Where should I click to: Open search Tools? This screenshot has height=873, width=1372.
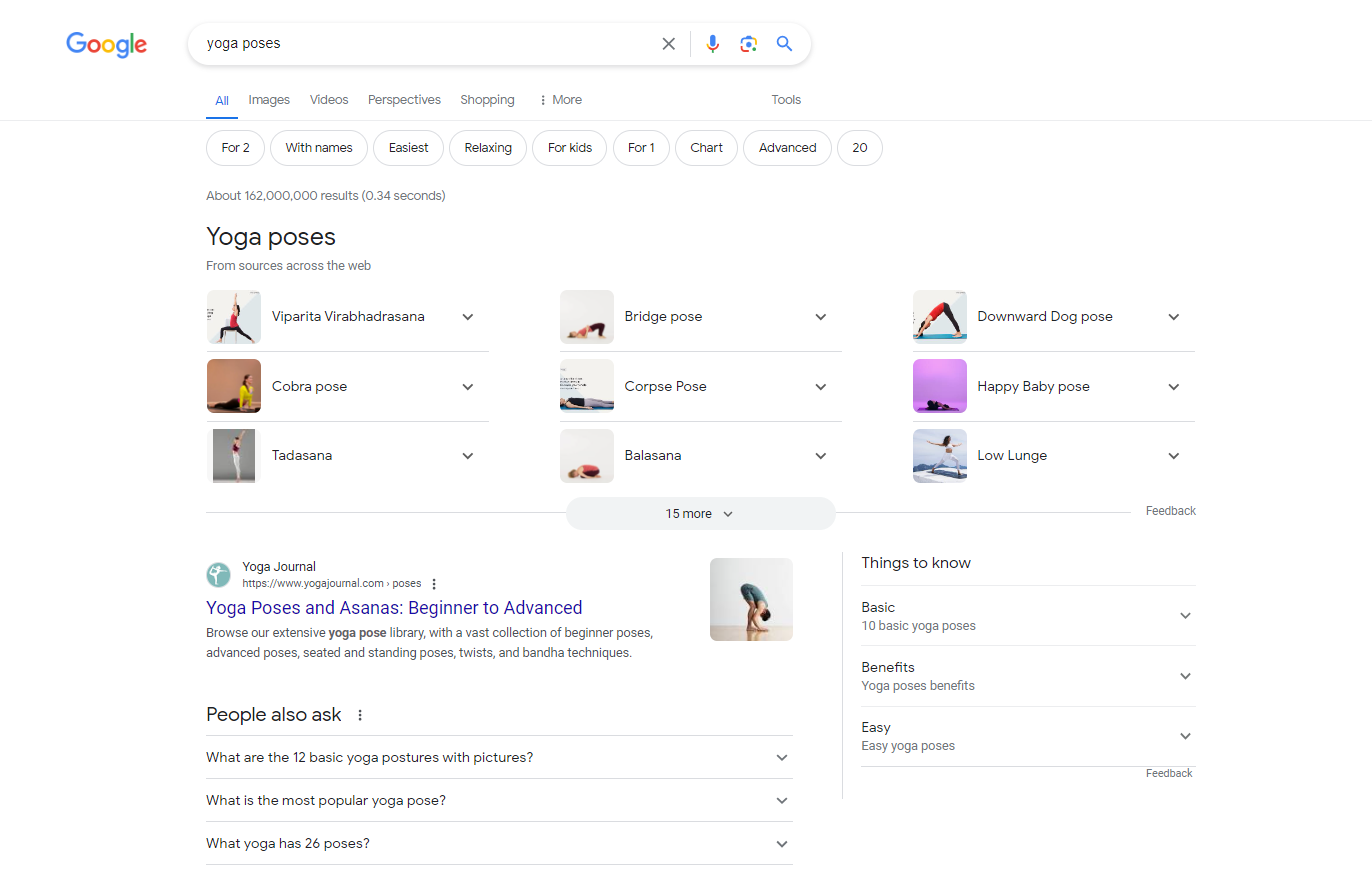coord(786,99)
